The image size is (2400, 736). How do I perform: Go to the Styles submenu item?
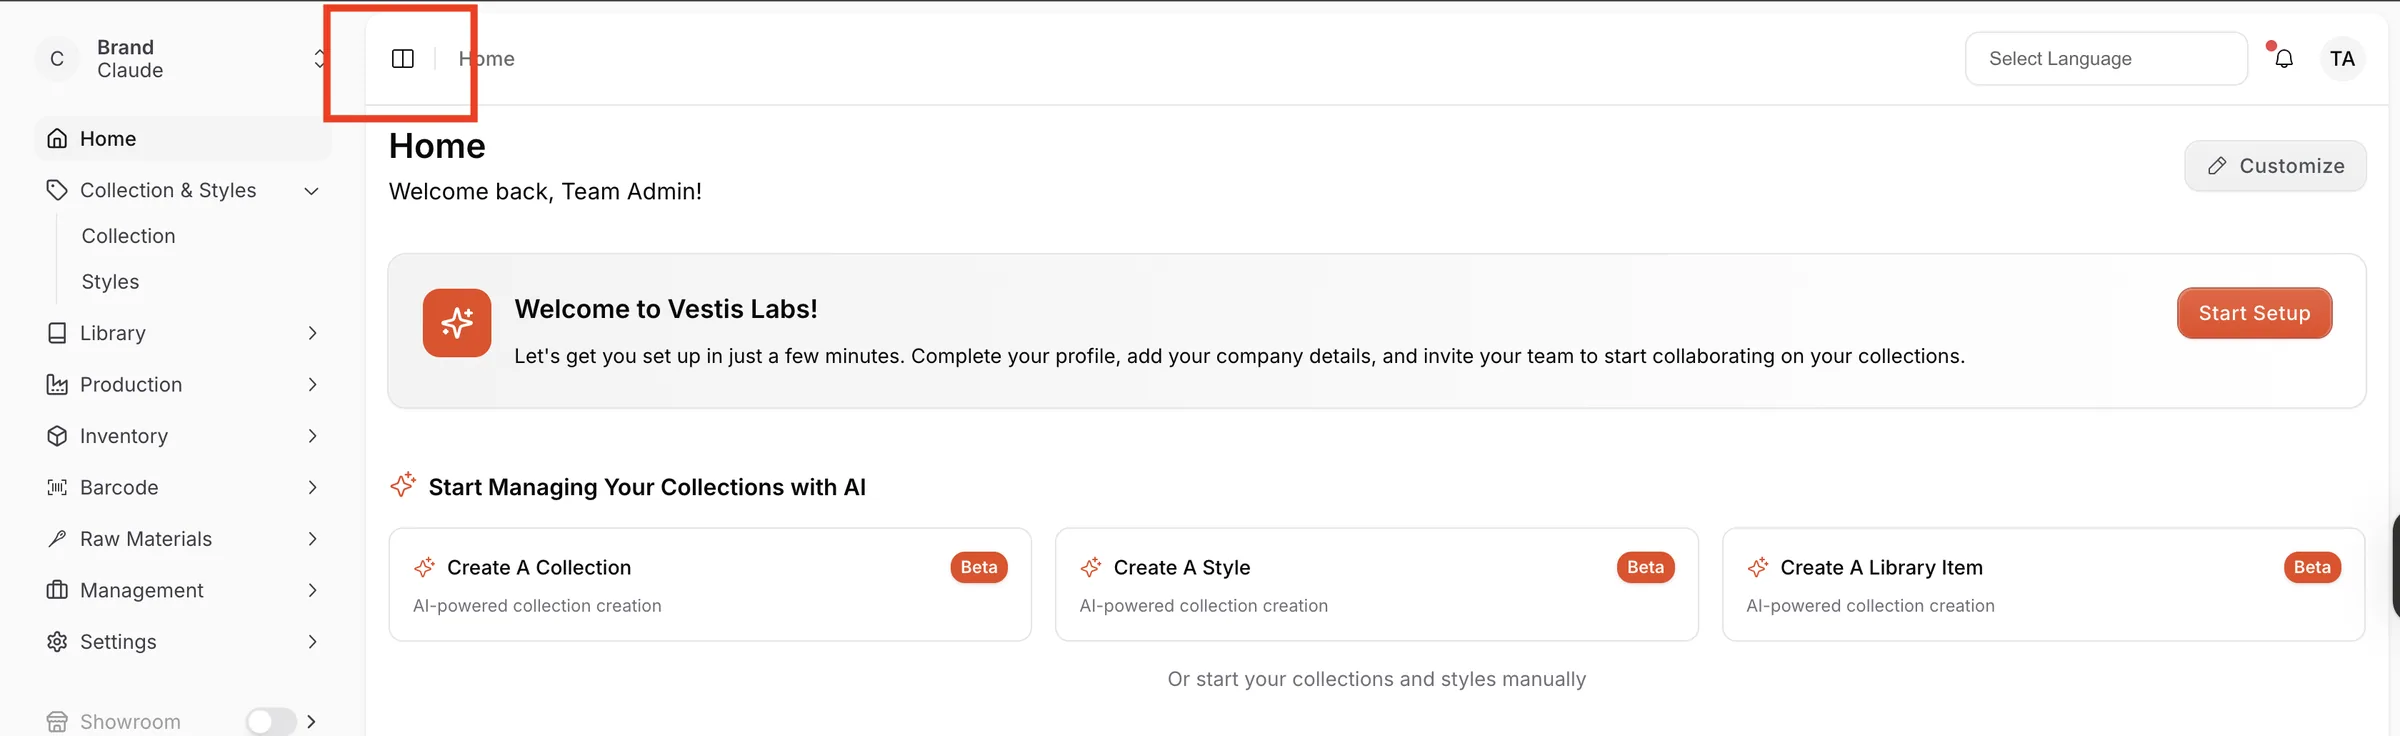[x=110, y=282]
